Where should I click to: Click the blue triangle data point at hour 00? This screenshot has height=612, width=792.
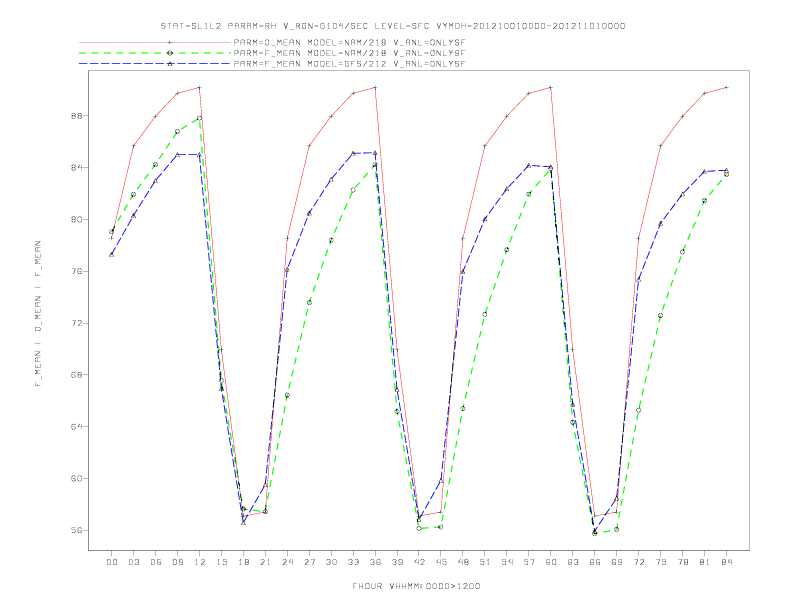(x=112, y=254)
